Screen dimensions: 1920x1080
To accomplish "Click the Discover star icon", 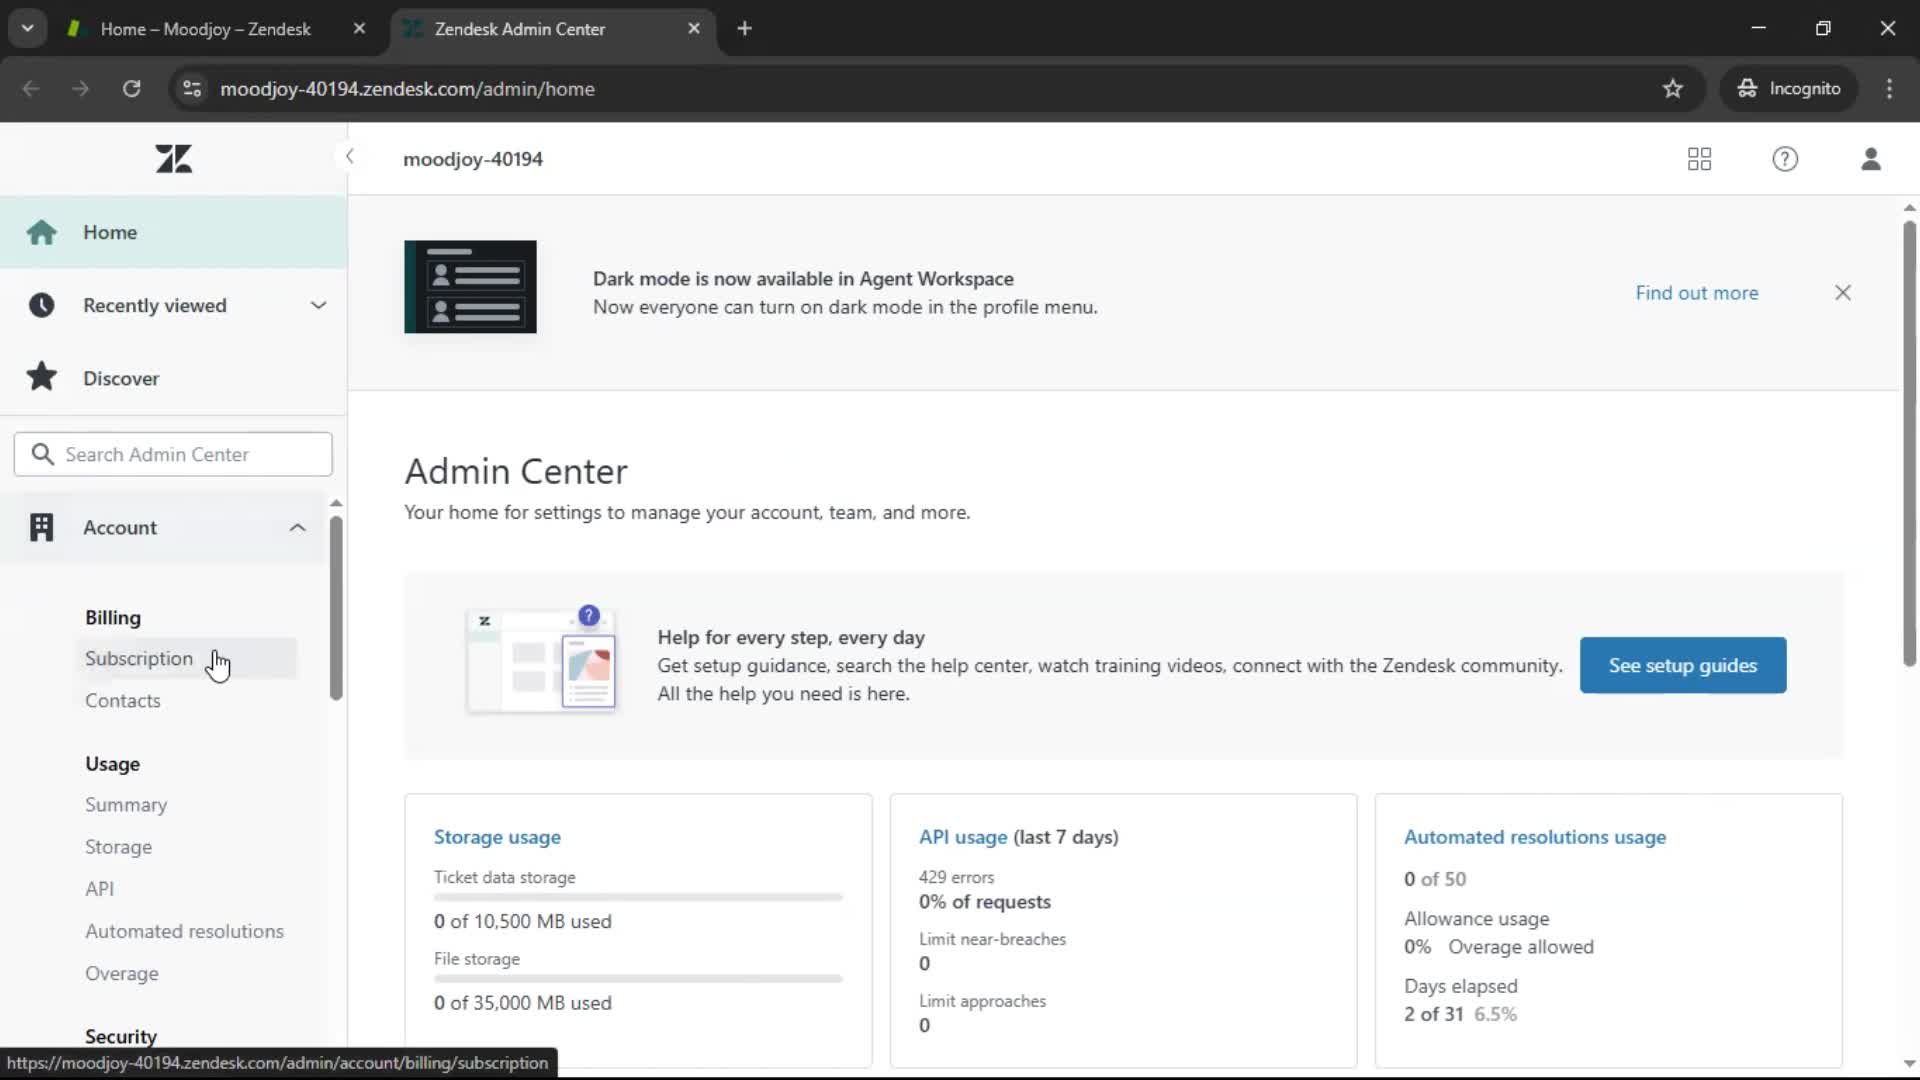I will (41, 377).
